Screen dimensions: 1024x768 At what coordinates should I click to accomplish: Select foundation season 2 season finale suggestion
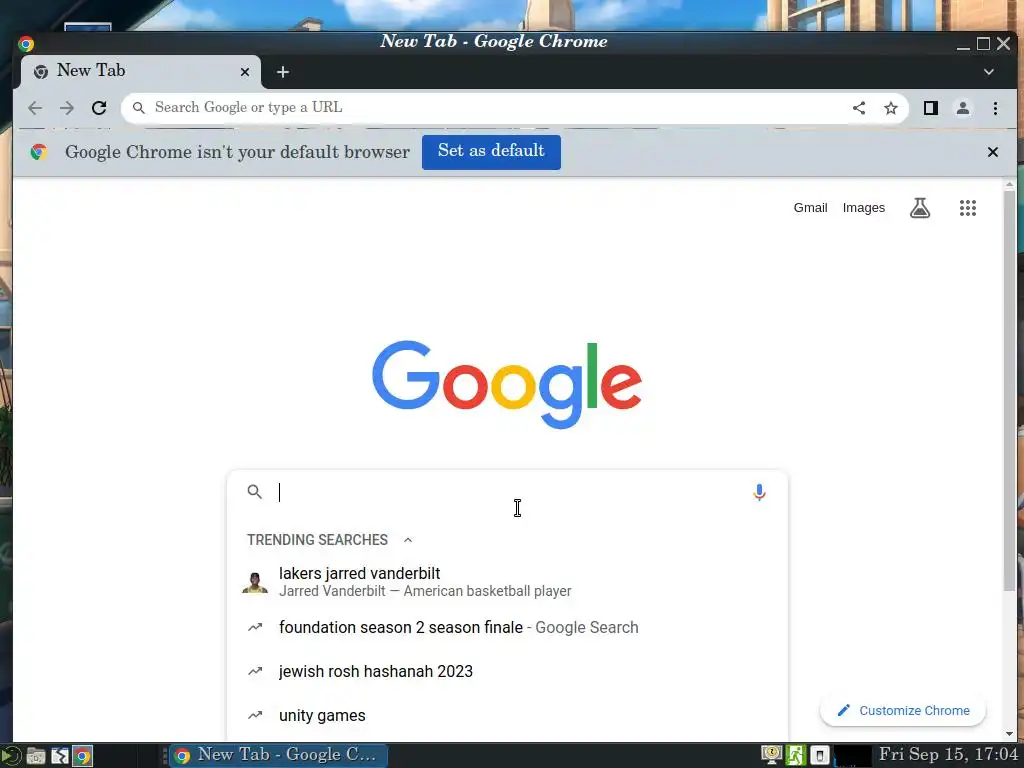point(507,628)
